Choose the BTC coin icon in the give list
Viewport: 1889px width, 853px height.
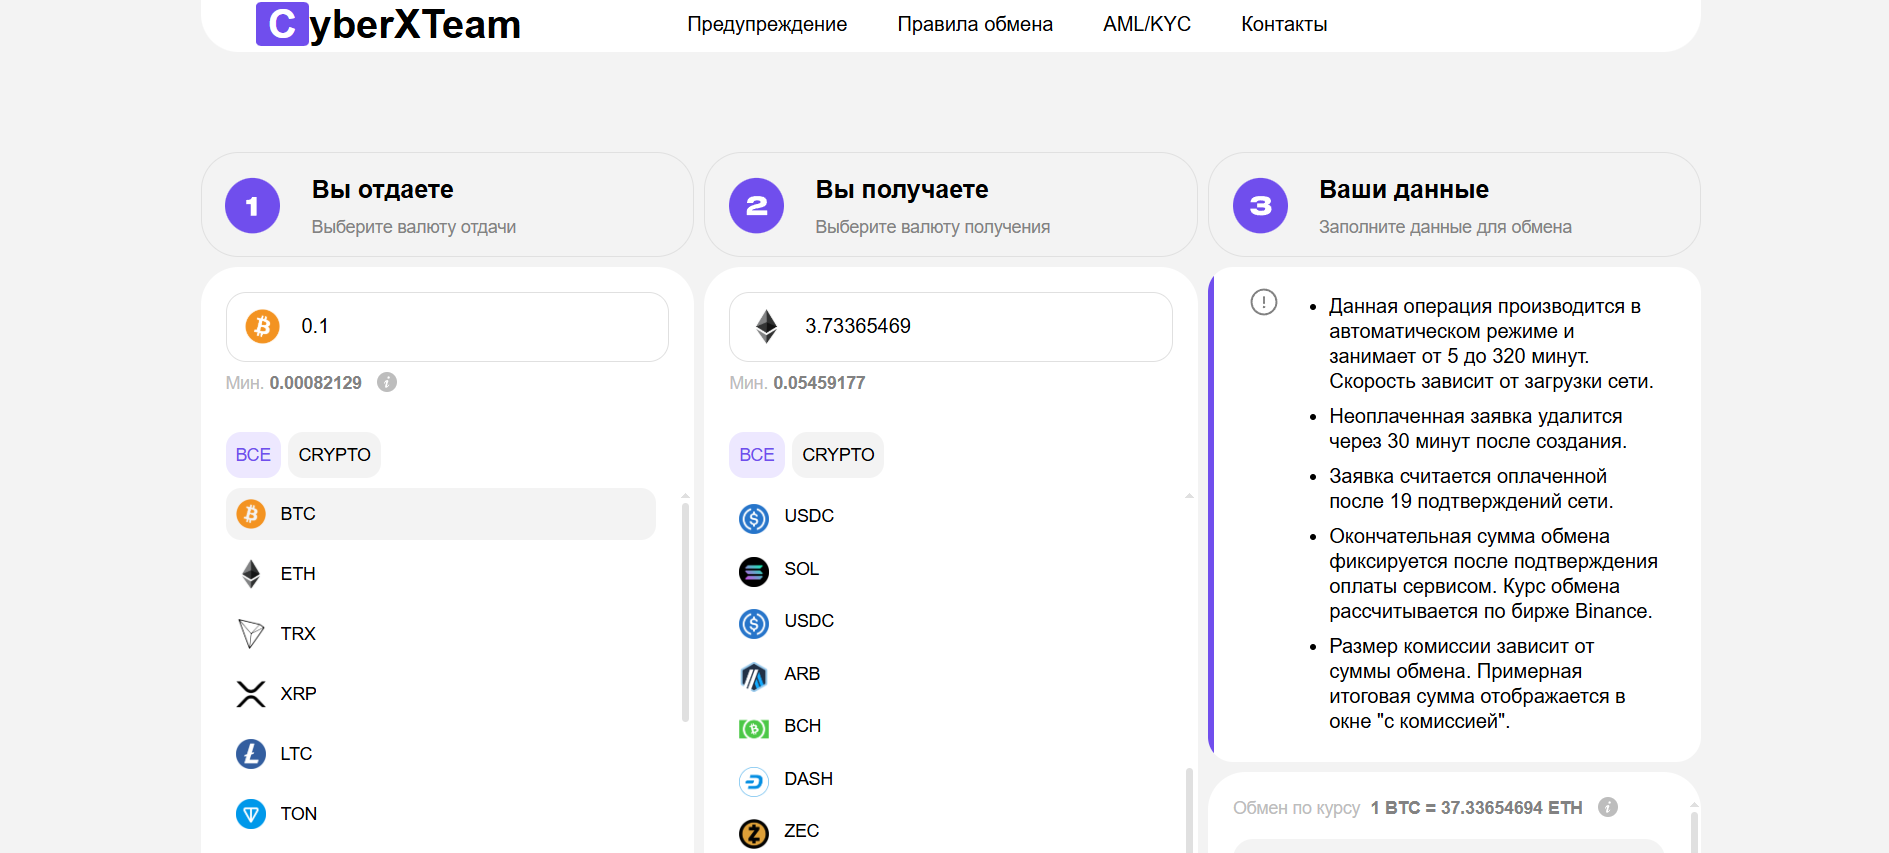pyautogui.click(x=251, y=514)
